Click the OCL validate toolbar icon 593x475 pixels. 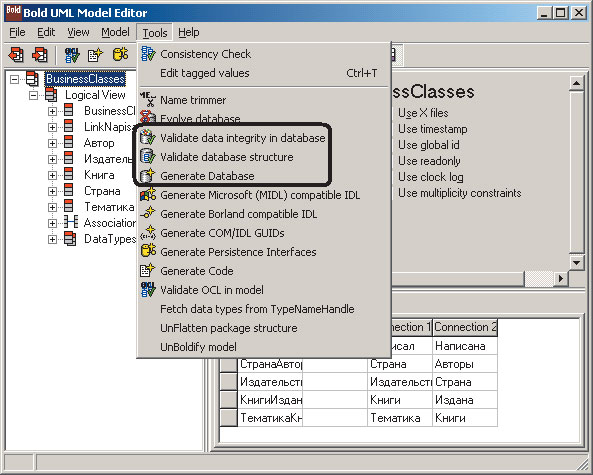point(72,55)
